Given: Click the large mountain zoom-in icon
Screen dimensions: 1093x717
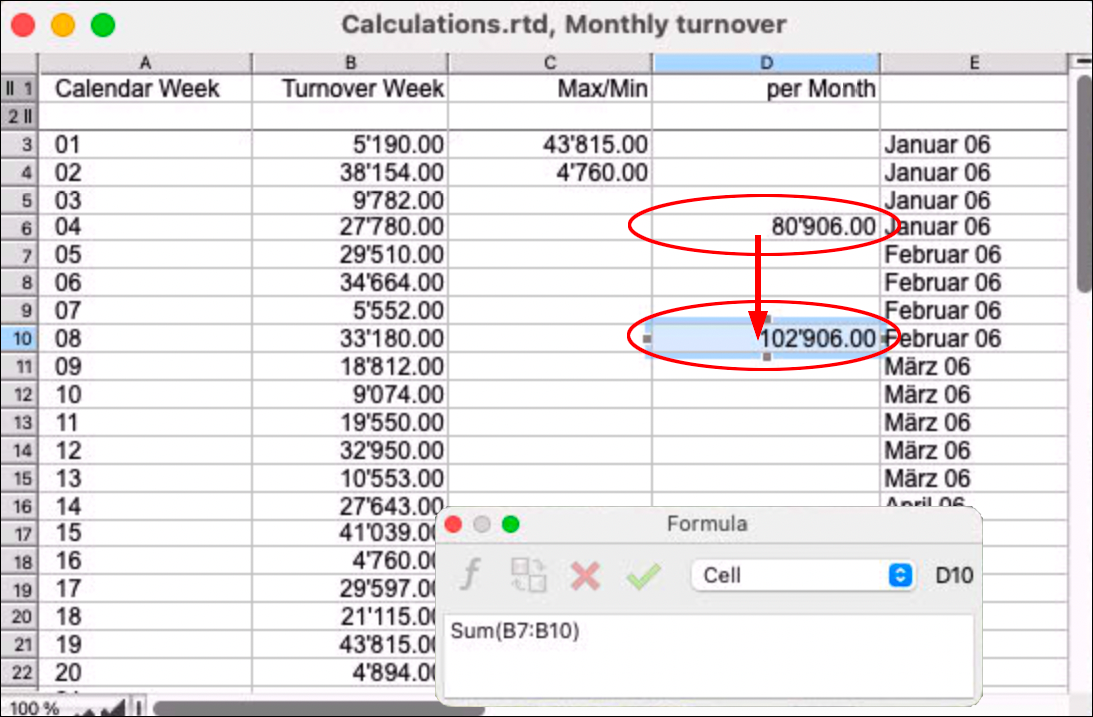Looking at the screenshot, I should tap(117, 707).
